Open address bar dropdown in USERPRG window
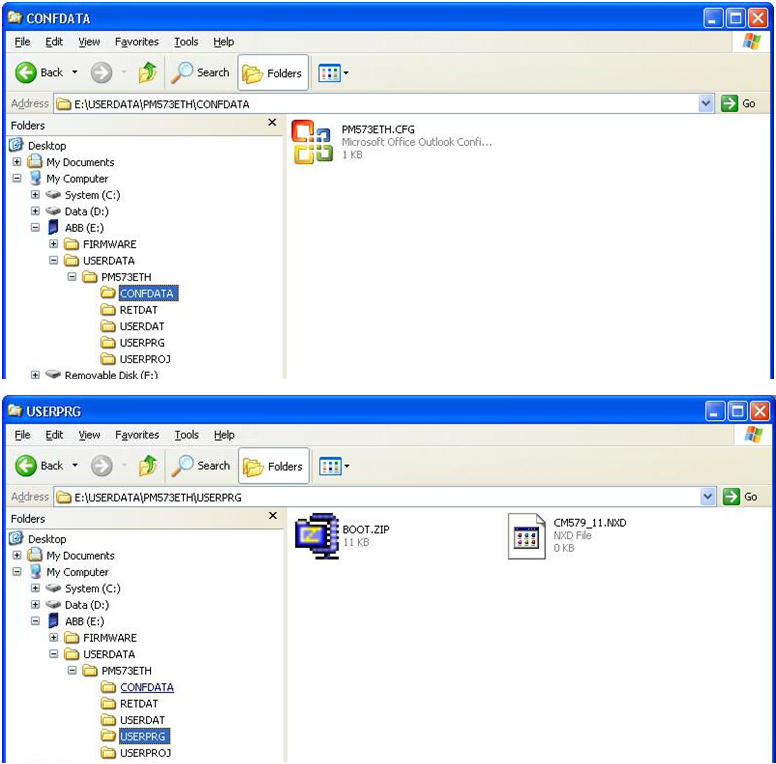 pyautogui.click(x=706, y=497)
